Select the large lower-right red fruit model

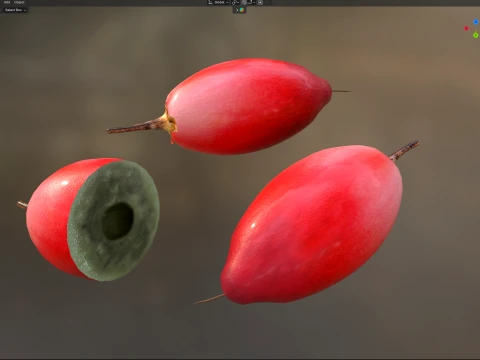313,225
